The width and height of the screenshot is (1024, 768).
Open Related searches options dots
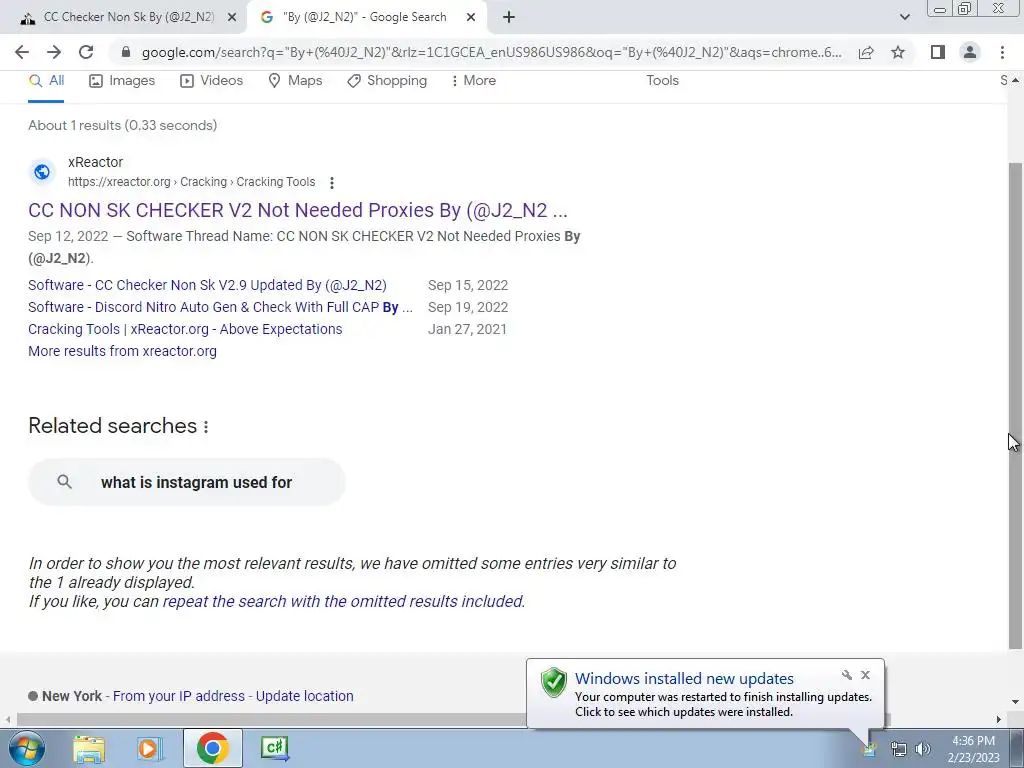coord(206,426)
